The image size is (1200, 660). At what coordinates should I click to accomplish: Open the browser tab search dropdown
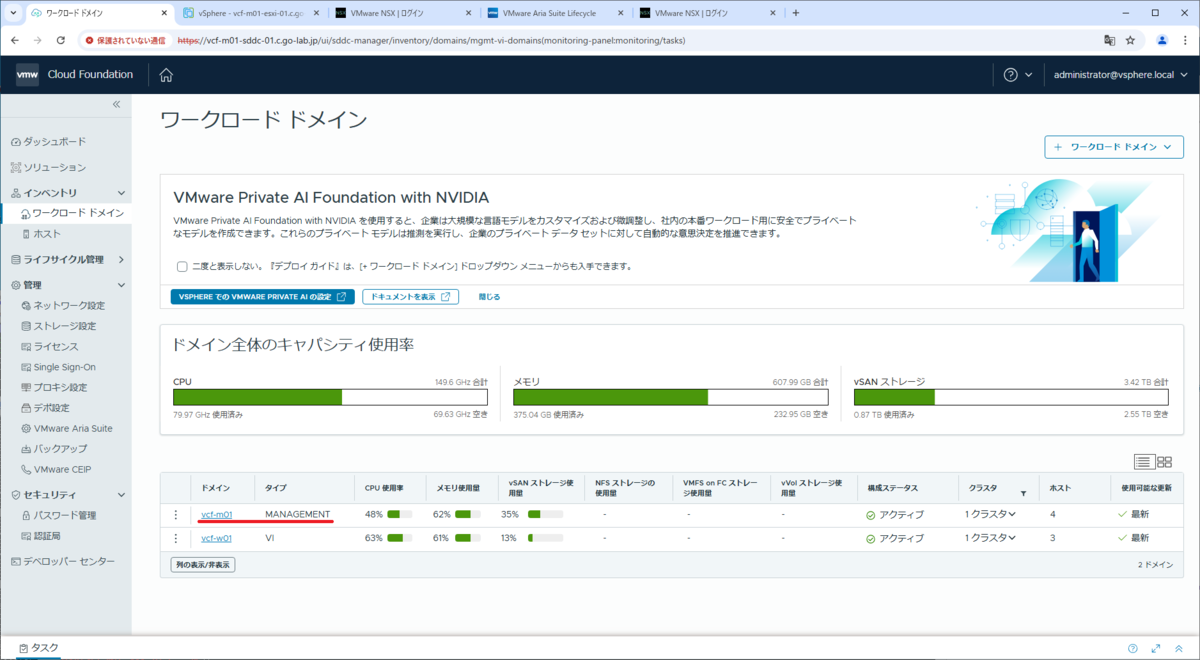coord(11,13)
